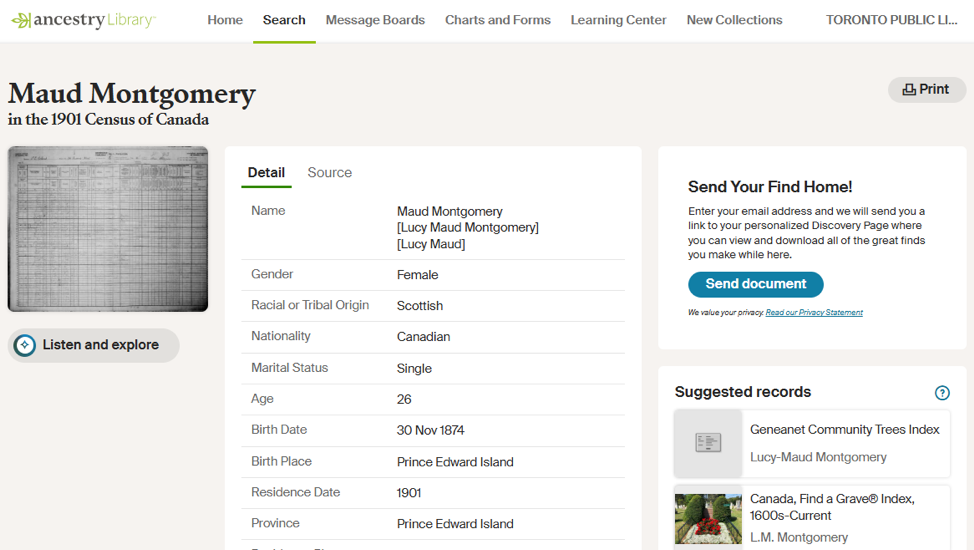Click Lucy-Maud Montgomery suggested name

coord(818,457)
